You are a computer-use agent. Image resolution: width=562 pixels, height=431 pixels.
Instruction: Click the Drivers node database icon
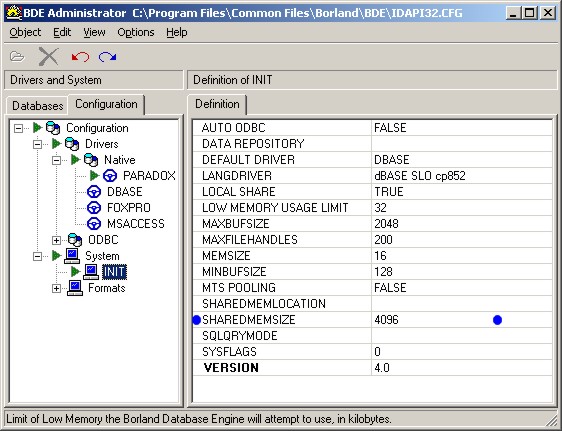[72, 144]
